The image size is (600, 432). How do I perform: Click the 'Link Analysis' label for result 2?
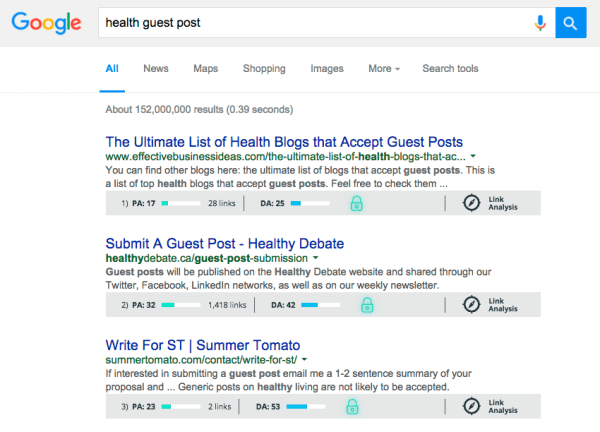pyautogui.click(x=503, y=305)
